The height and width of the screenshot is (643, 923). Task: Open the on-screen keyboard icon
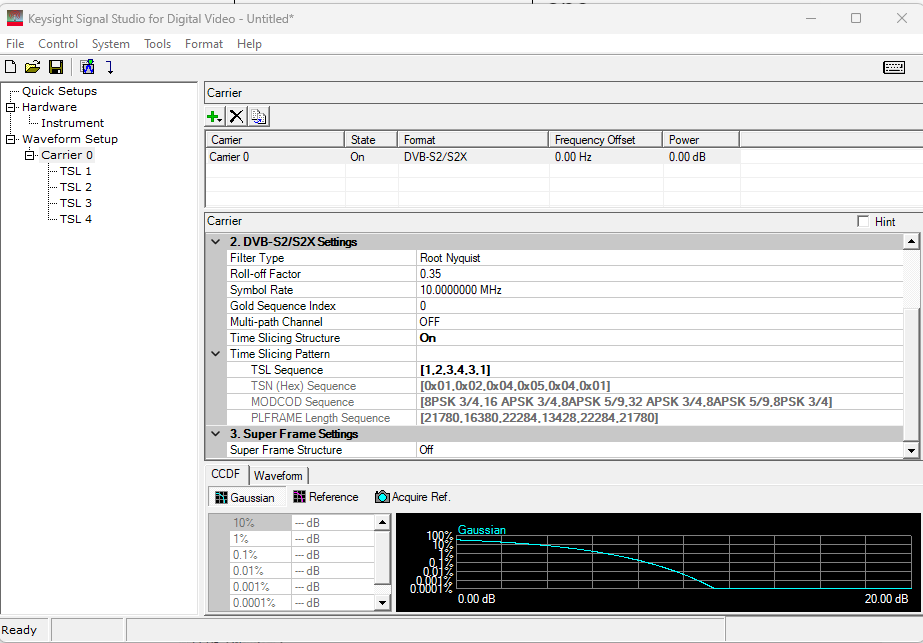tap(894, 67)
